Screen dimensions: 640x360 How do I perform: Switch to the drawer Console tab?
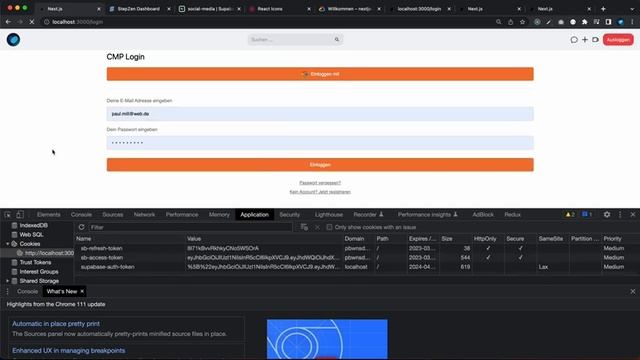27,291
